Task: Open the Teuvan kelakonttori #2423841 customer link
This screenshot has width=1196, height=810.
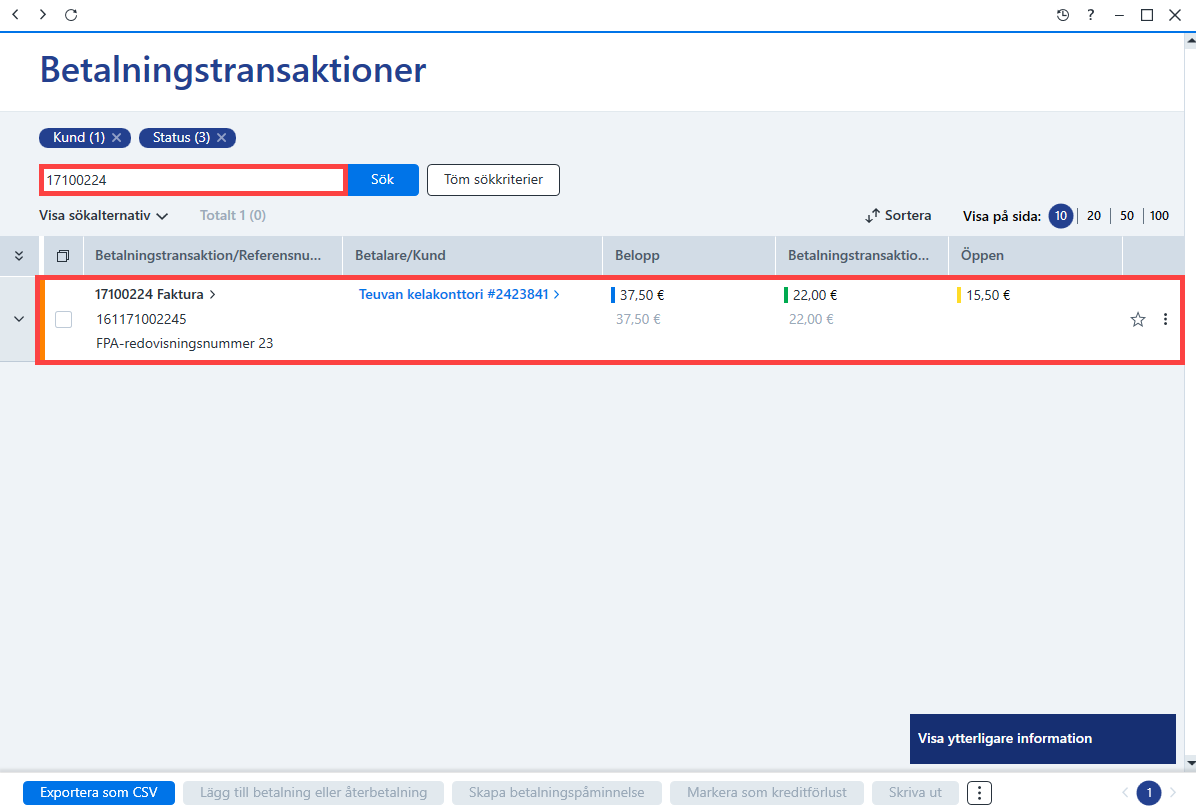Action: click(x=459, y=294)
